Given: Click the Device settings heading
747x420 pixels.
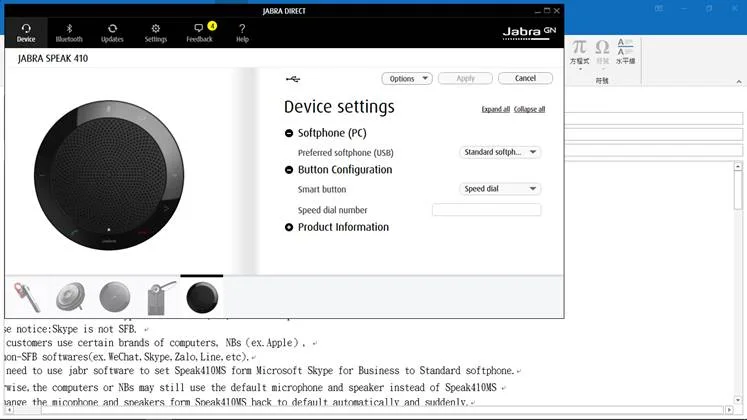Looking at the screenshot, I should click(339, 107).
